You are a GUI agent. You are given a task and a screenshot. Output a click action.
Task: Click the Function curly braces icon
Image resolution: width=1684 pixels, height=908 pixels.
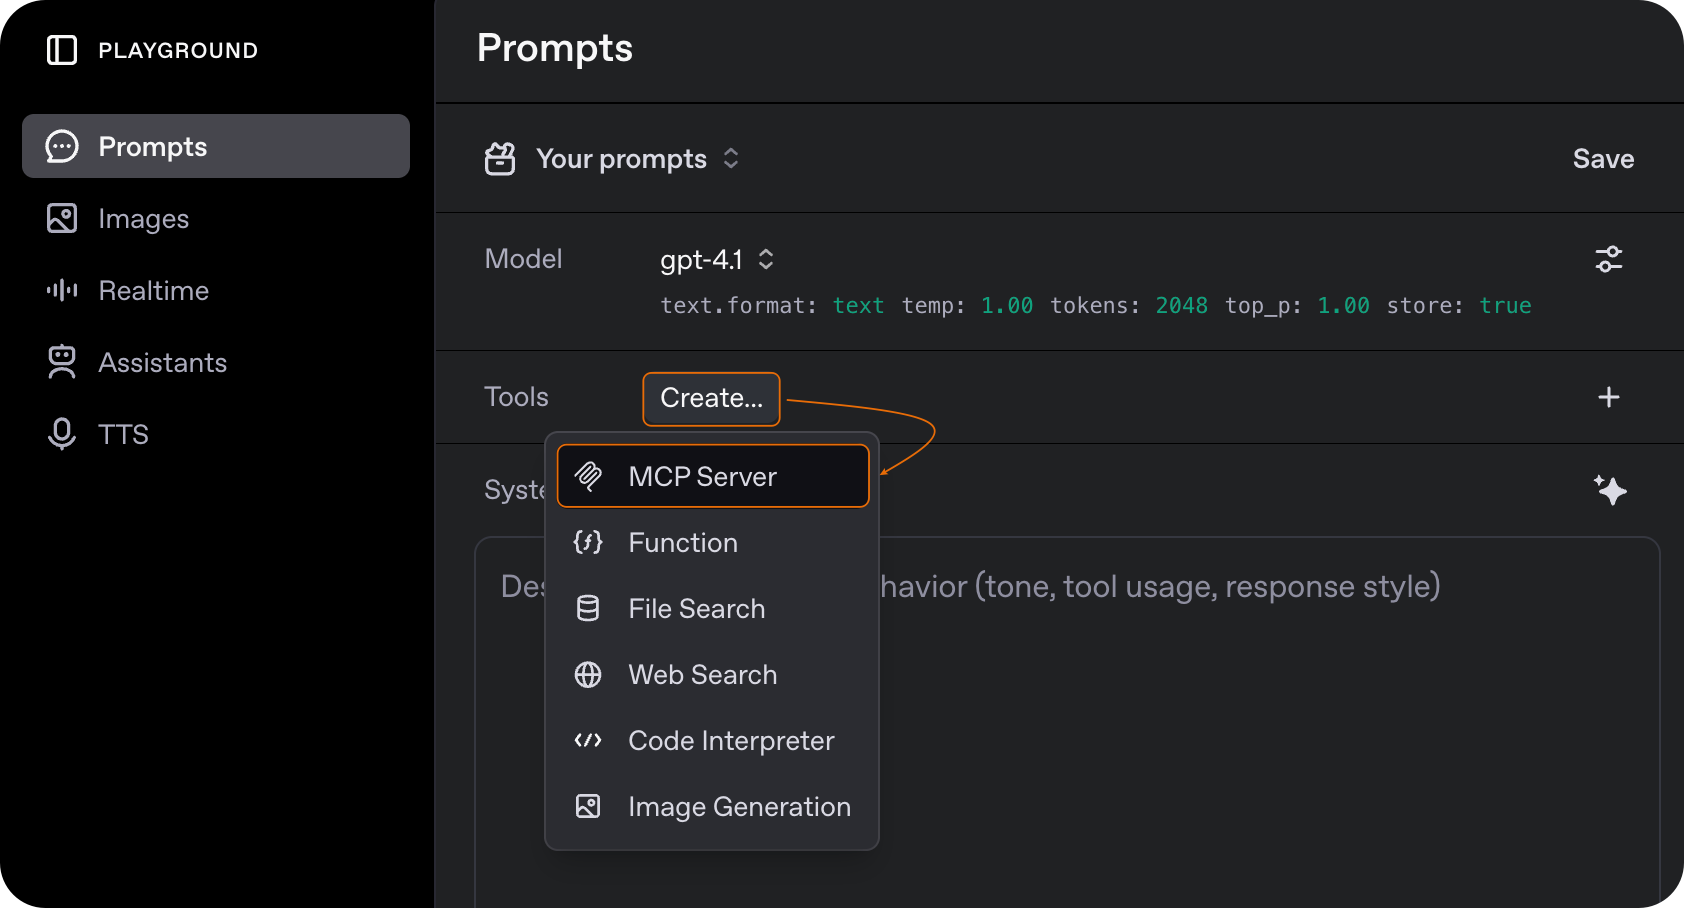click(588, 542)
